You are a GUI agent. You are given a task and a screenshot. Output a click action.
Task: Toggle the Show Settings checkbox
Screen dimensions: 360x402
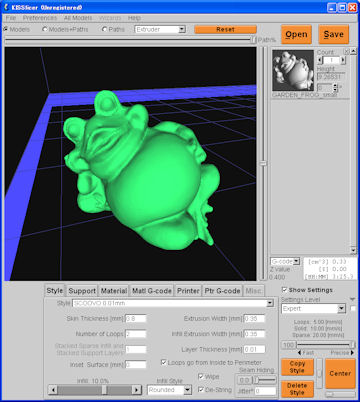coord(284,290)
